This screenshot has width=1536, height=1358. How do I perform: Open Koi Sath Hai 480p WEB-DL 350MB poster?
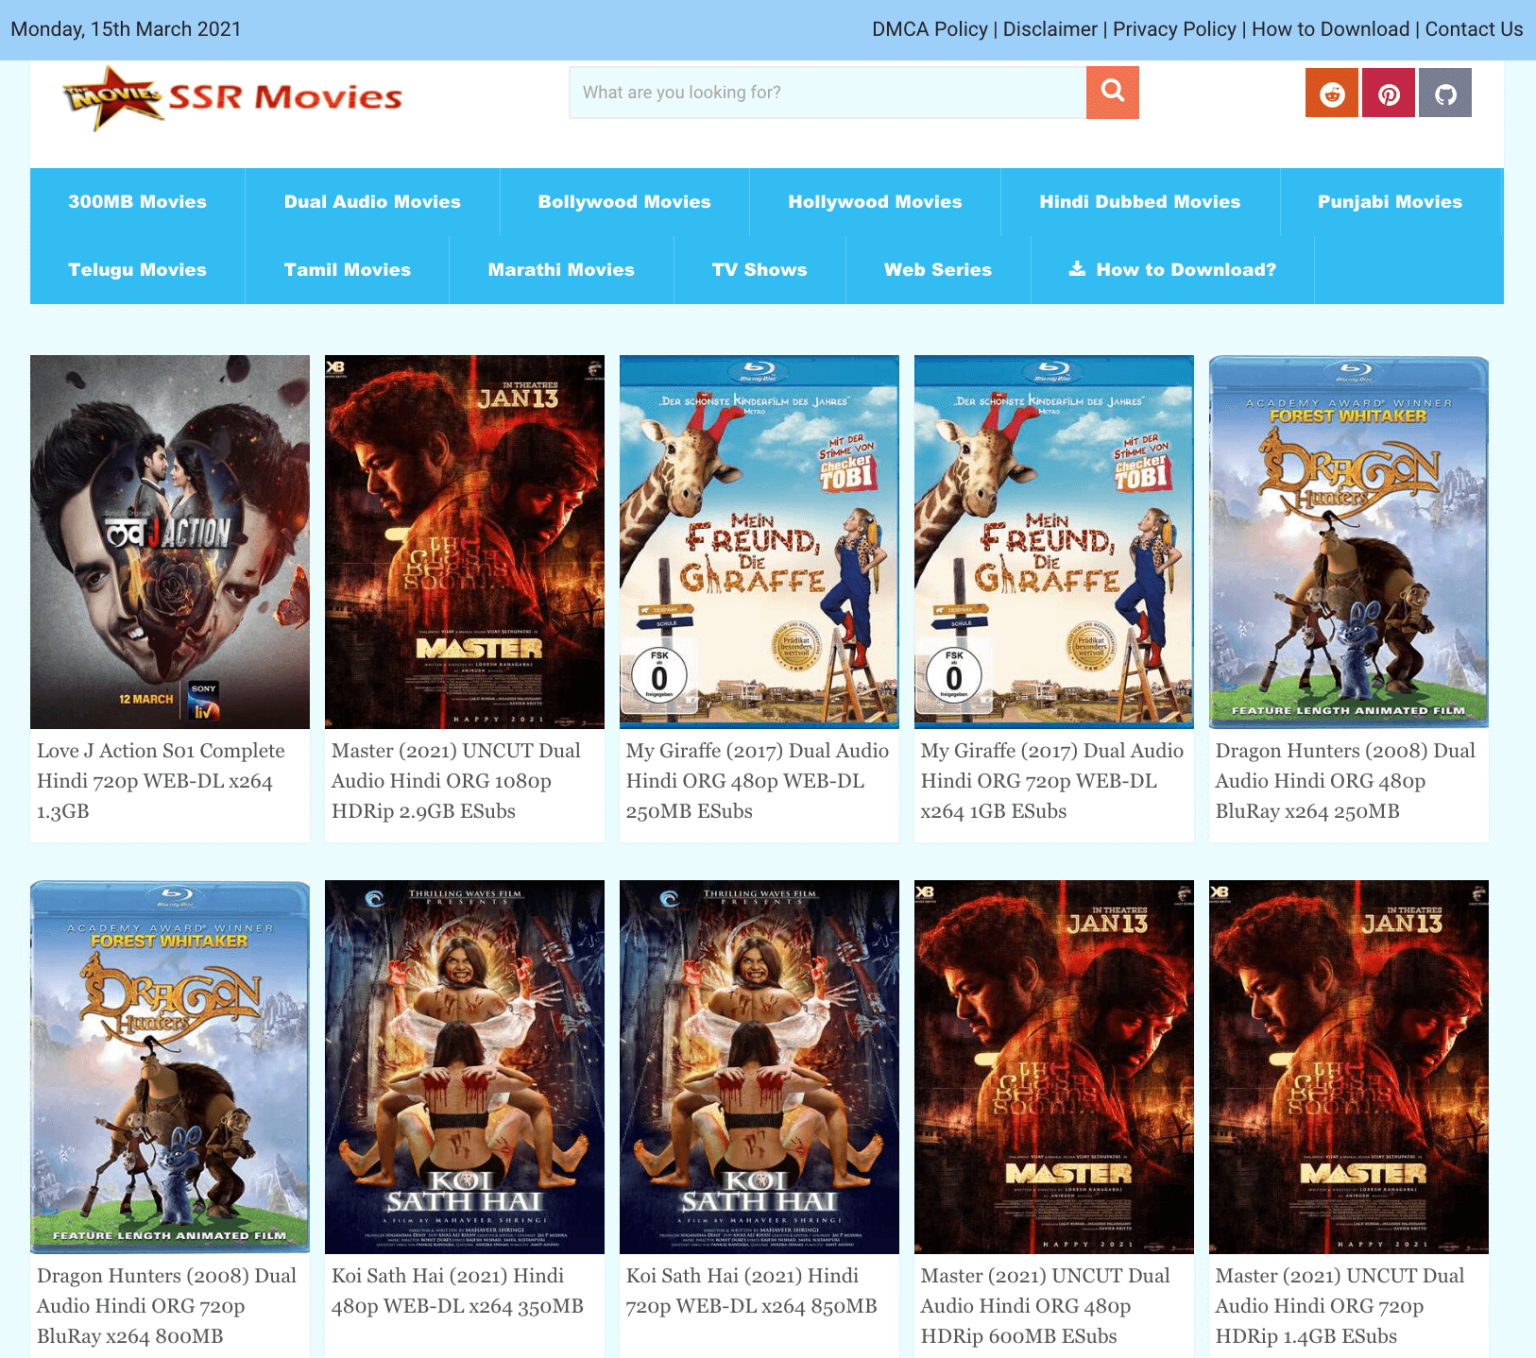464,1066
